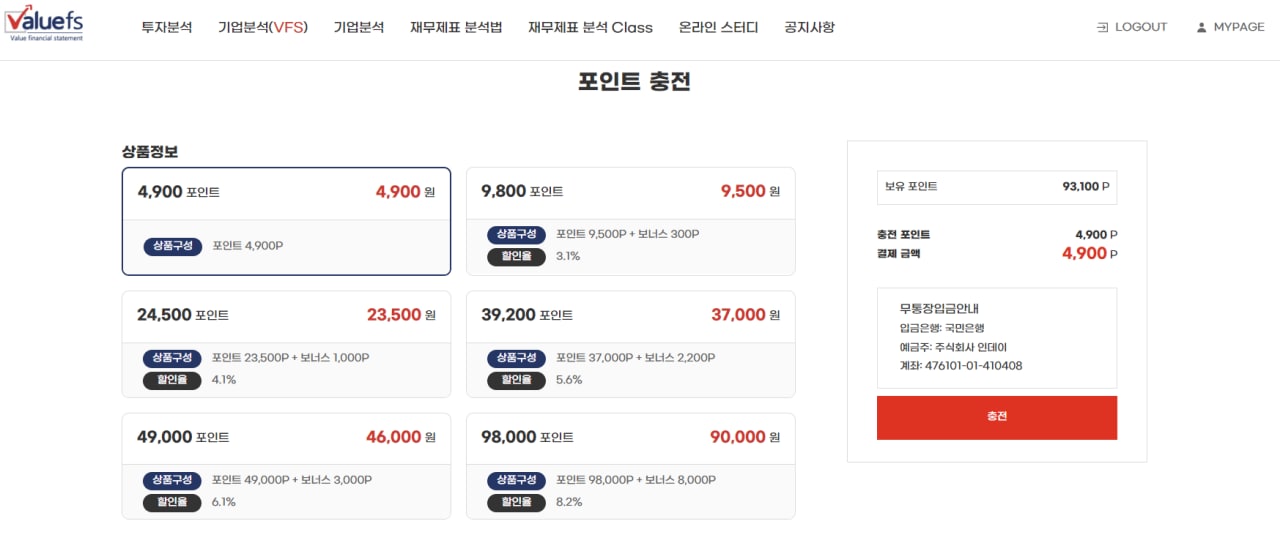Pick the 98,000 포인트 package
The image size is (1280, 543).
click(630, 466)
